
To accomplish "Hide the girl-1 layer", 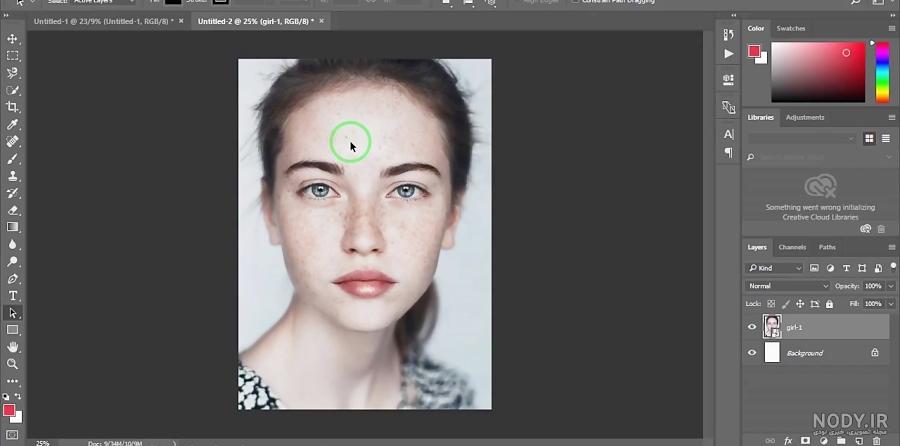I will (x=752, y=327).
